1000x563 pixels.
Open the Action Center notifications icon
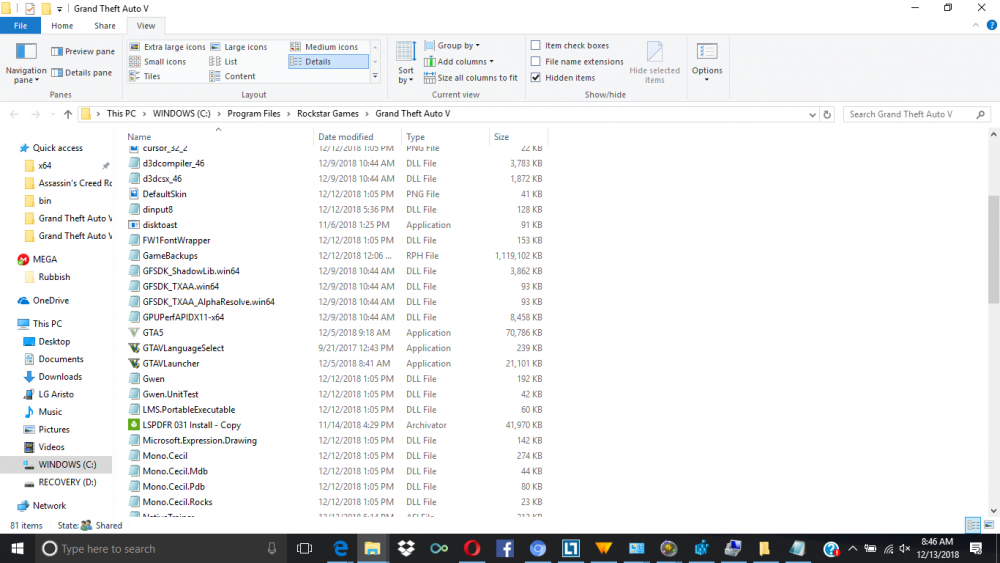(x=976, y=548)
